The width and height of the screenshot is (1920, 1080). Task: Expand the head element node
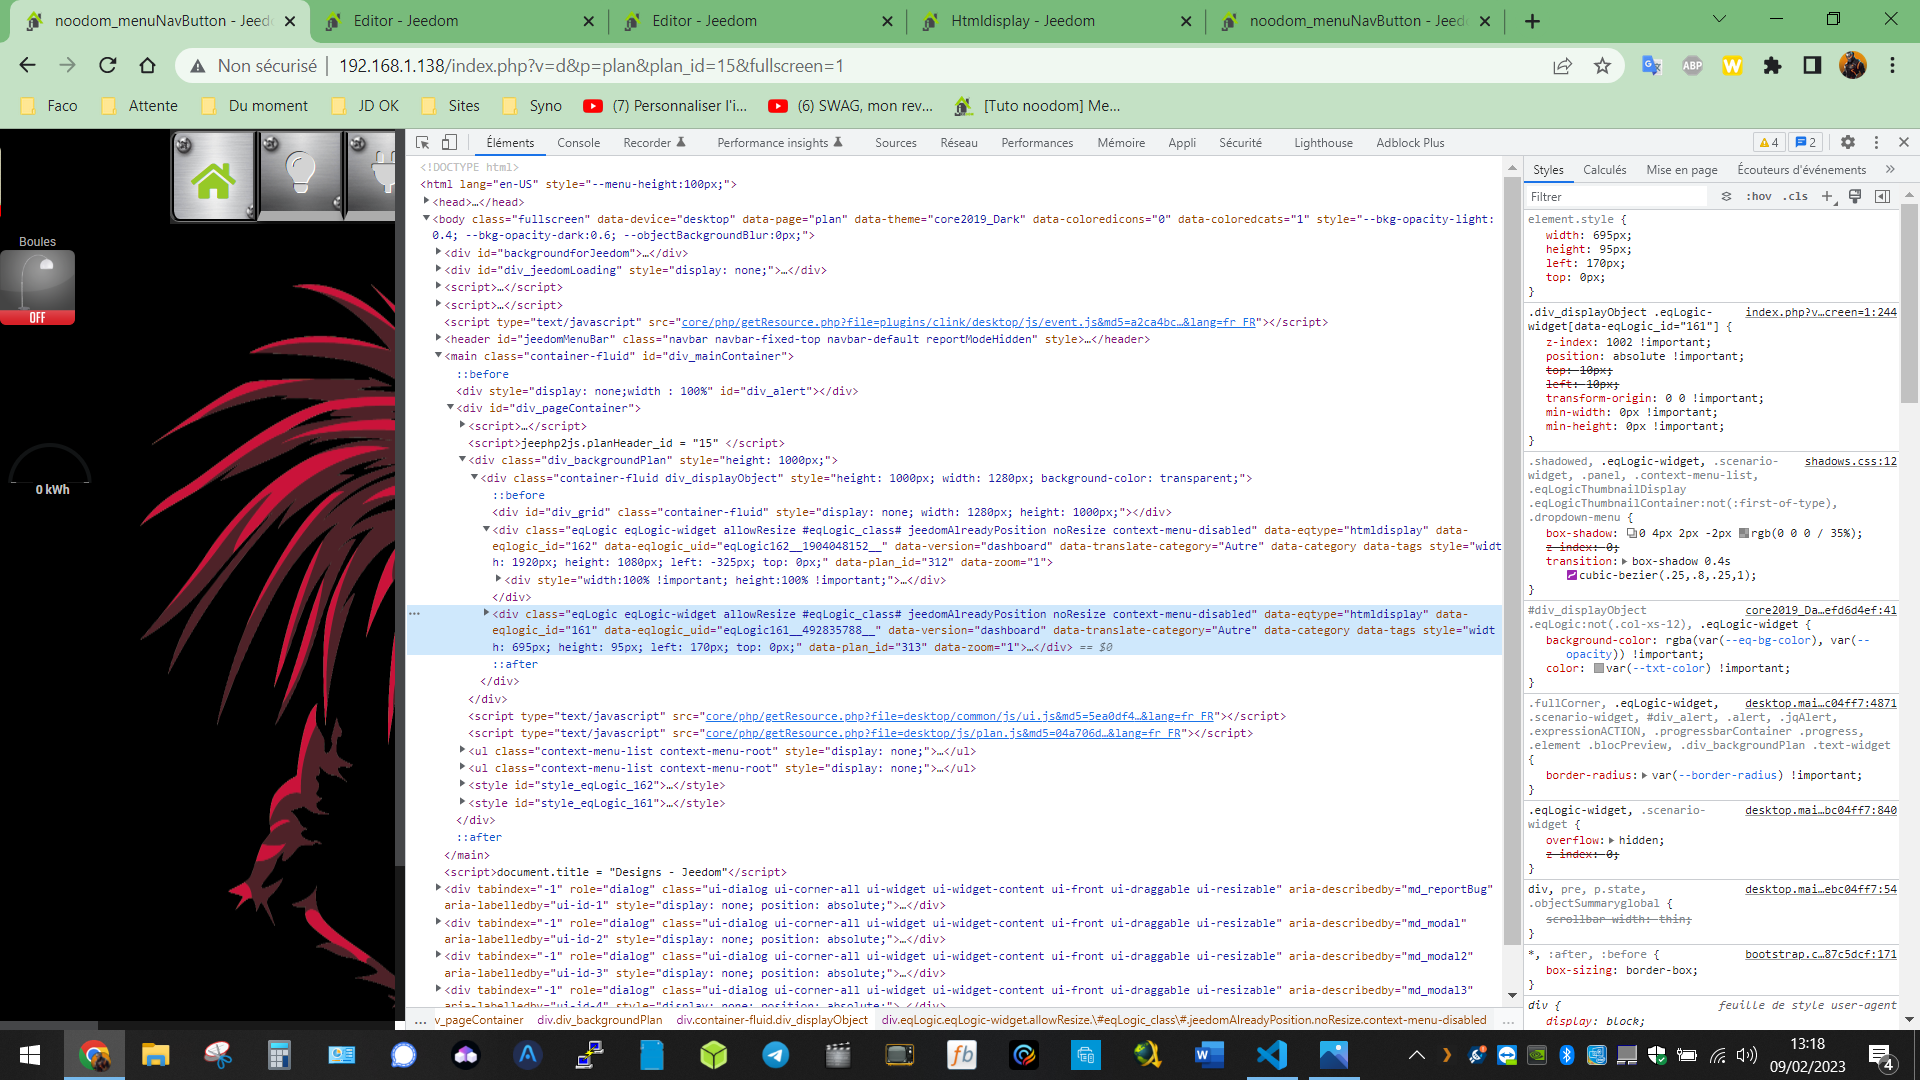click(x=426, y=201)
